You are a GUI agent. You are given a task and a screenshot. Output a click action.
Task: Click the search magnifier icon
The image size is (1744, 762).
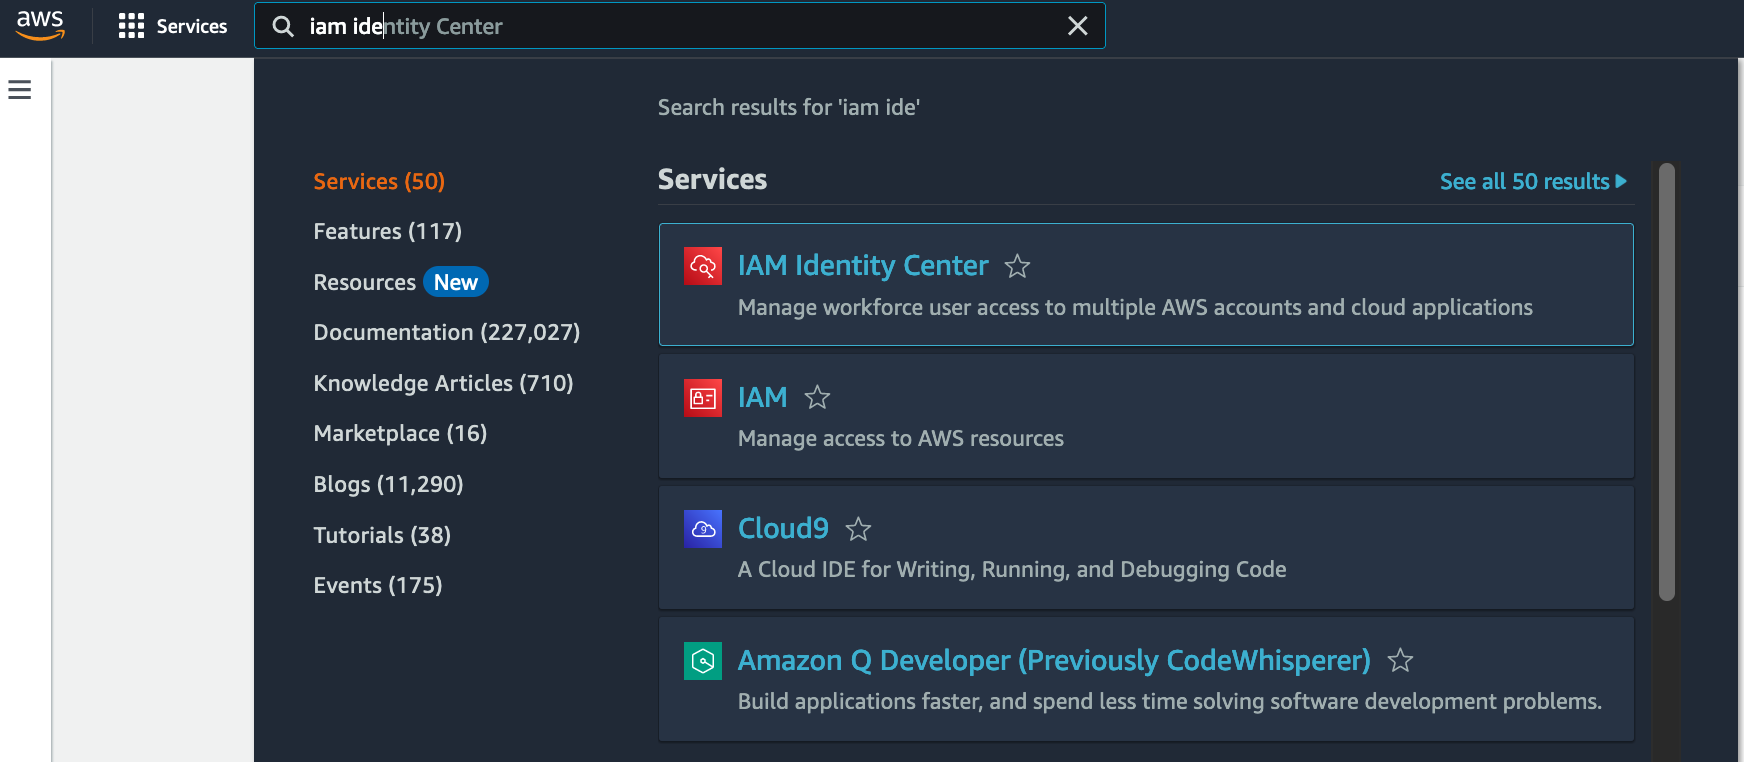click(x=283, y=26)
